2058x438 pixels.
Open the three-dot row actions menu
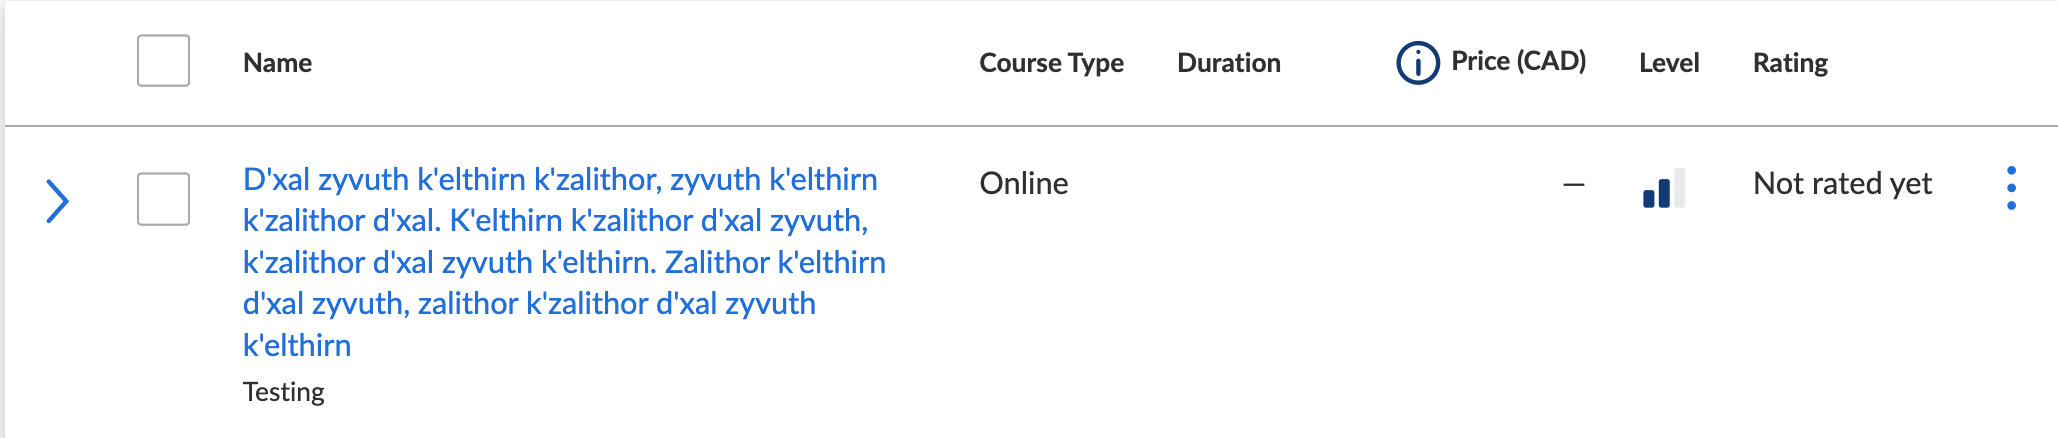pos(2011,188)
